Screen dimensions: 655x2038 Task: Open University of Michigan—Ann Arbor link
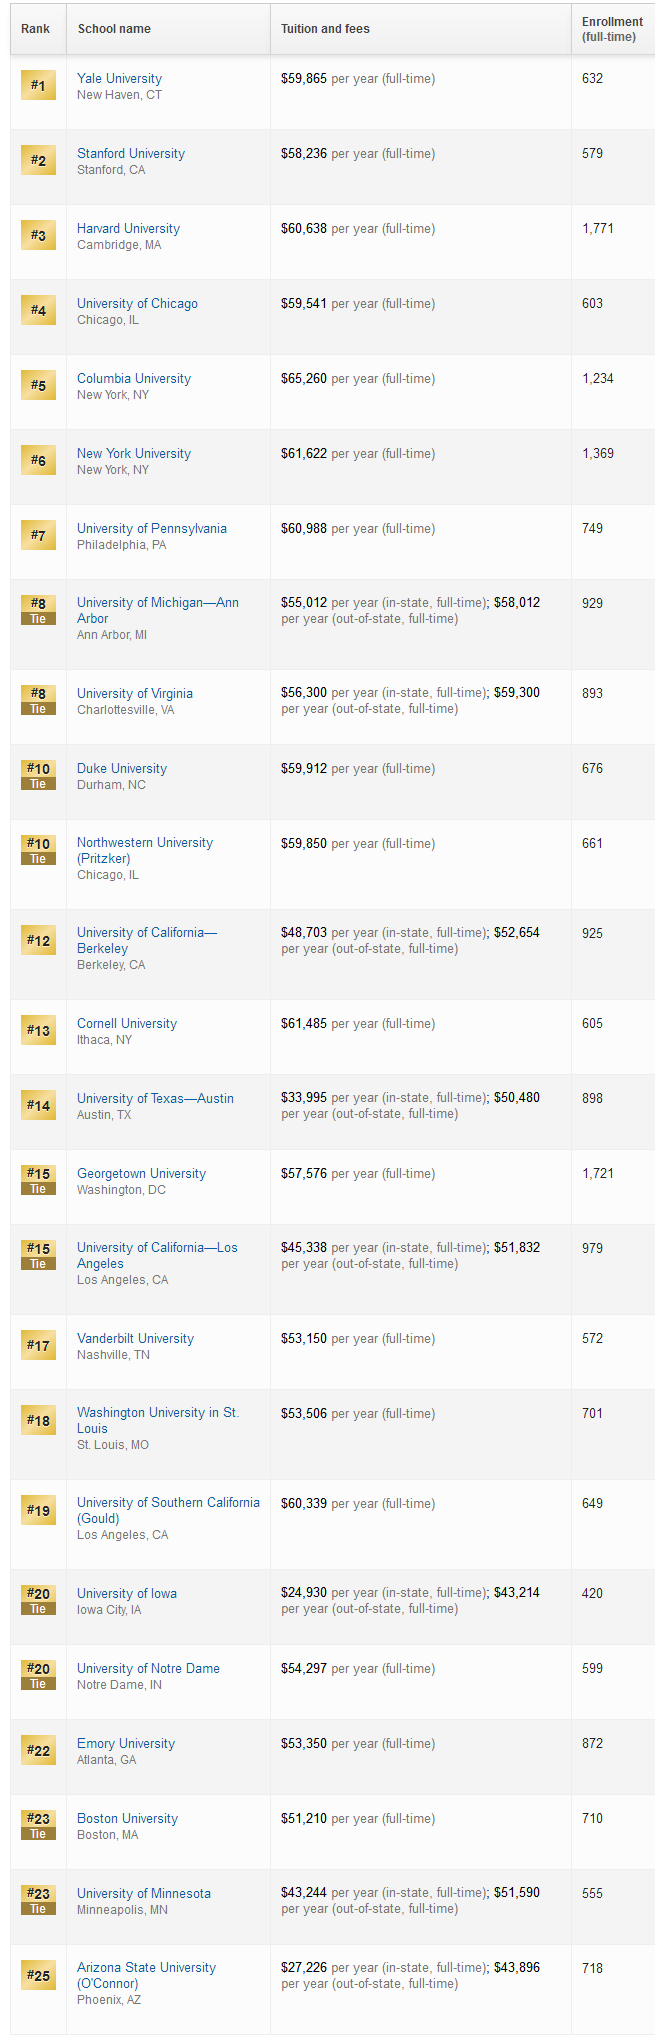[158, 610]
